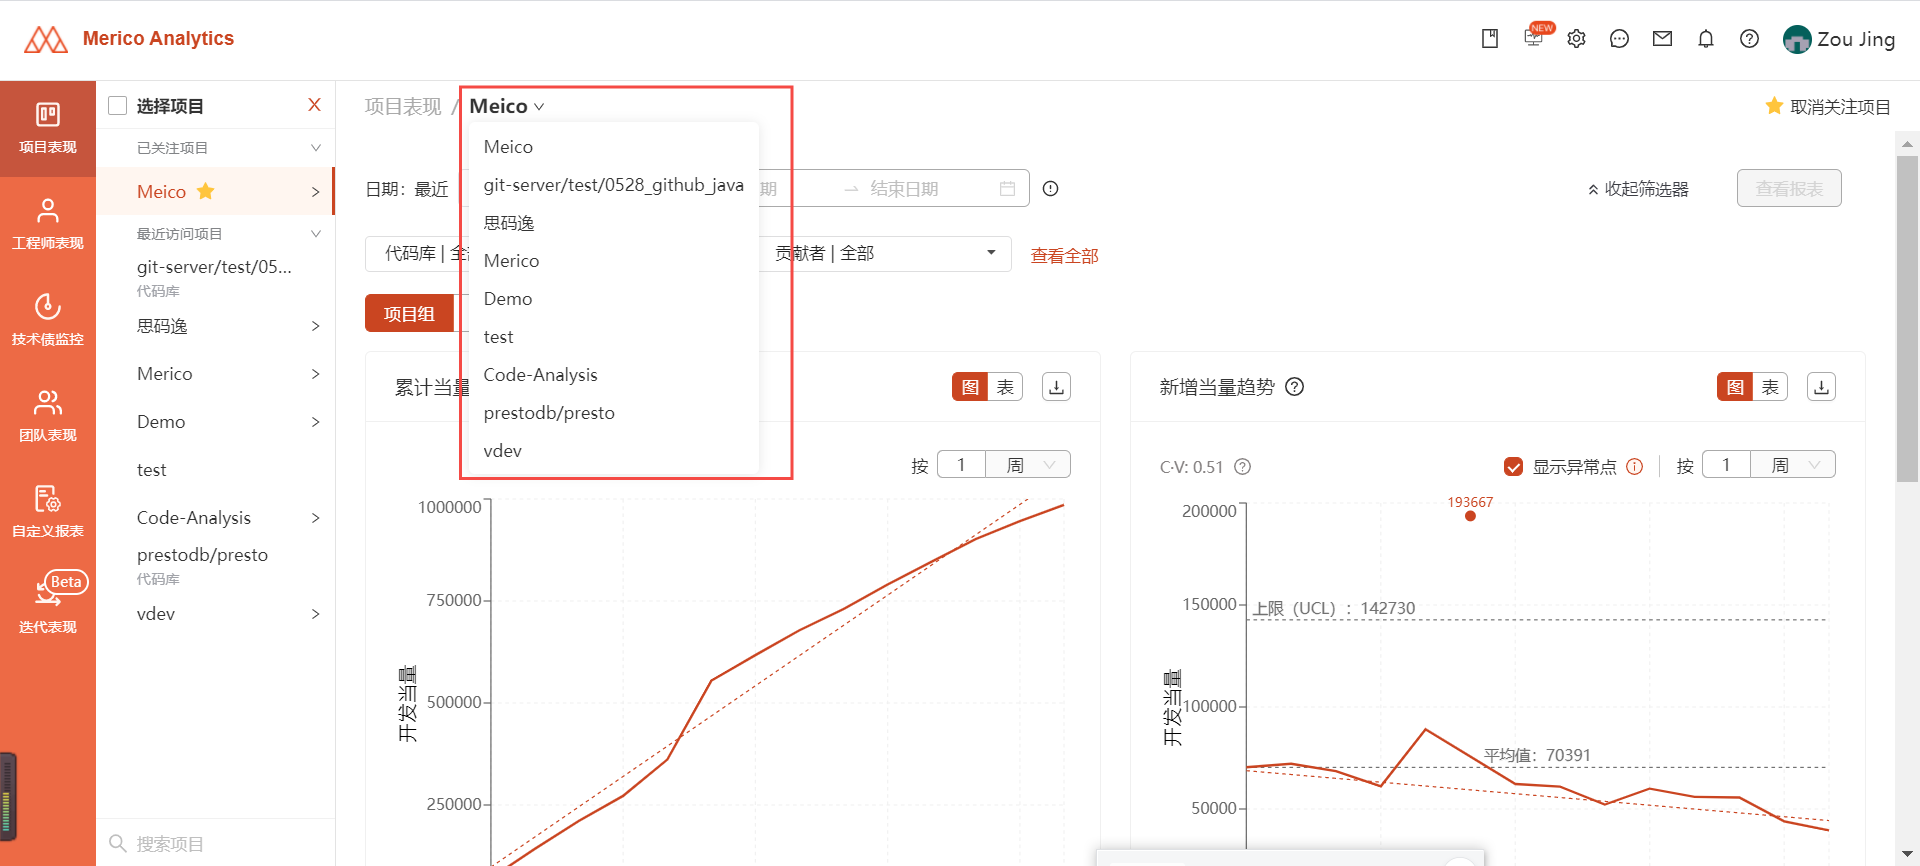Expand 思码逸 in the sidebar list
The image size is (1920, 866).
[316, 326]
